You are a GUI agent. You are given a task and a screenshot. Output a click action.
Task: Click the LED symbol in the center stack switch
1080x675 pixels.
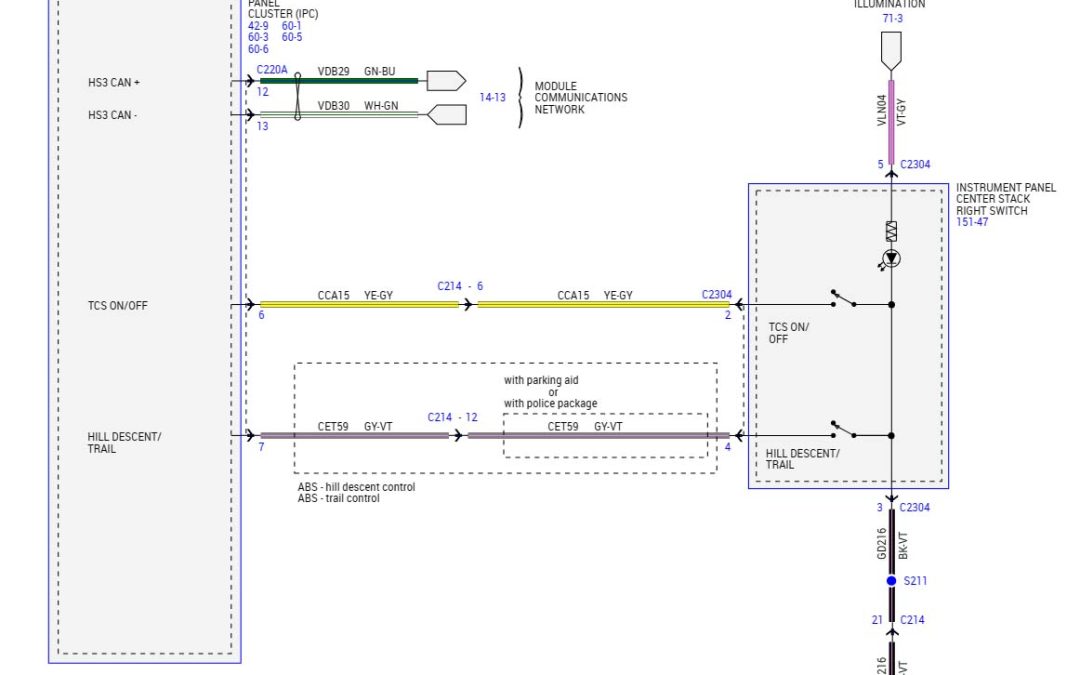pos(891,259)
